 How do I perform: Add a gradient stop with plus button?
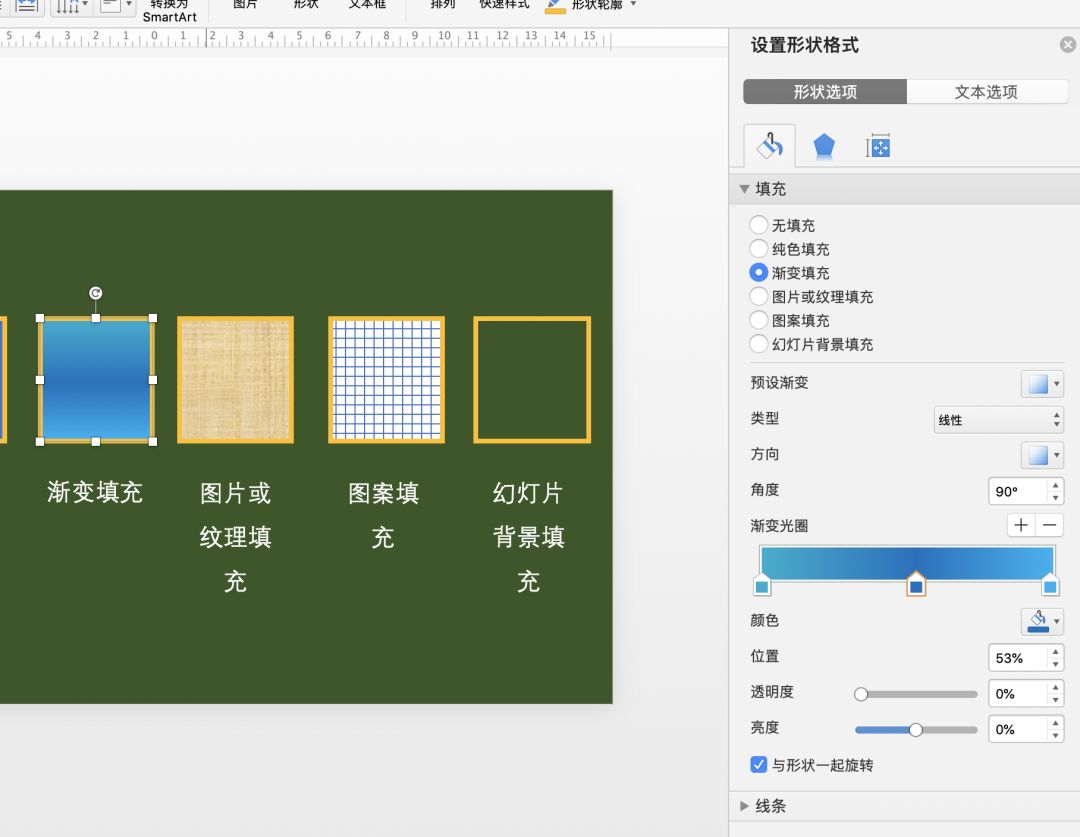pos(1021,525)
